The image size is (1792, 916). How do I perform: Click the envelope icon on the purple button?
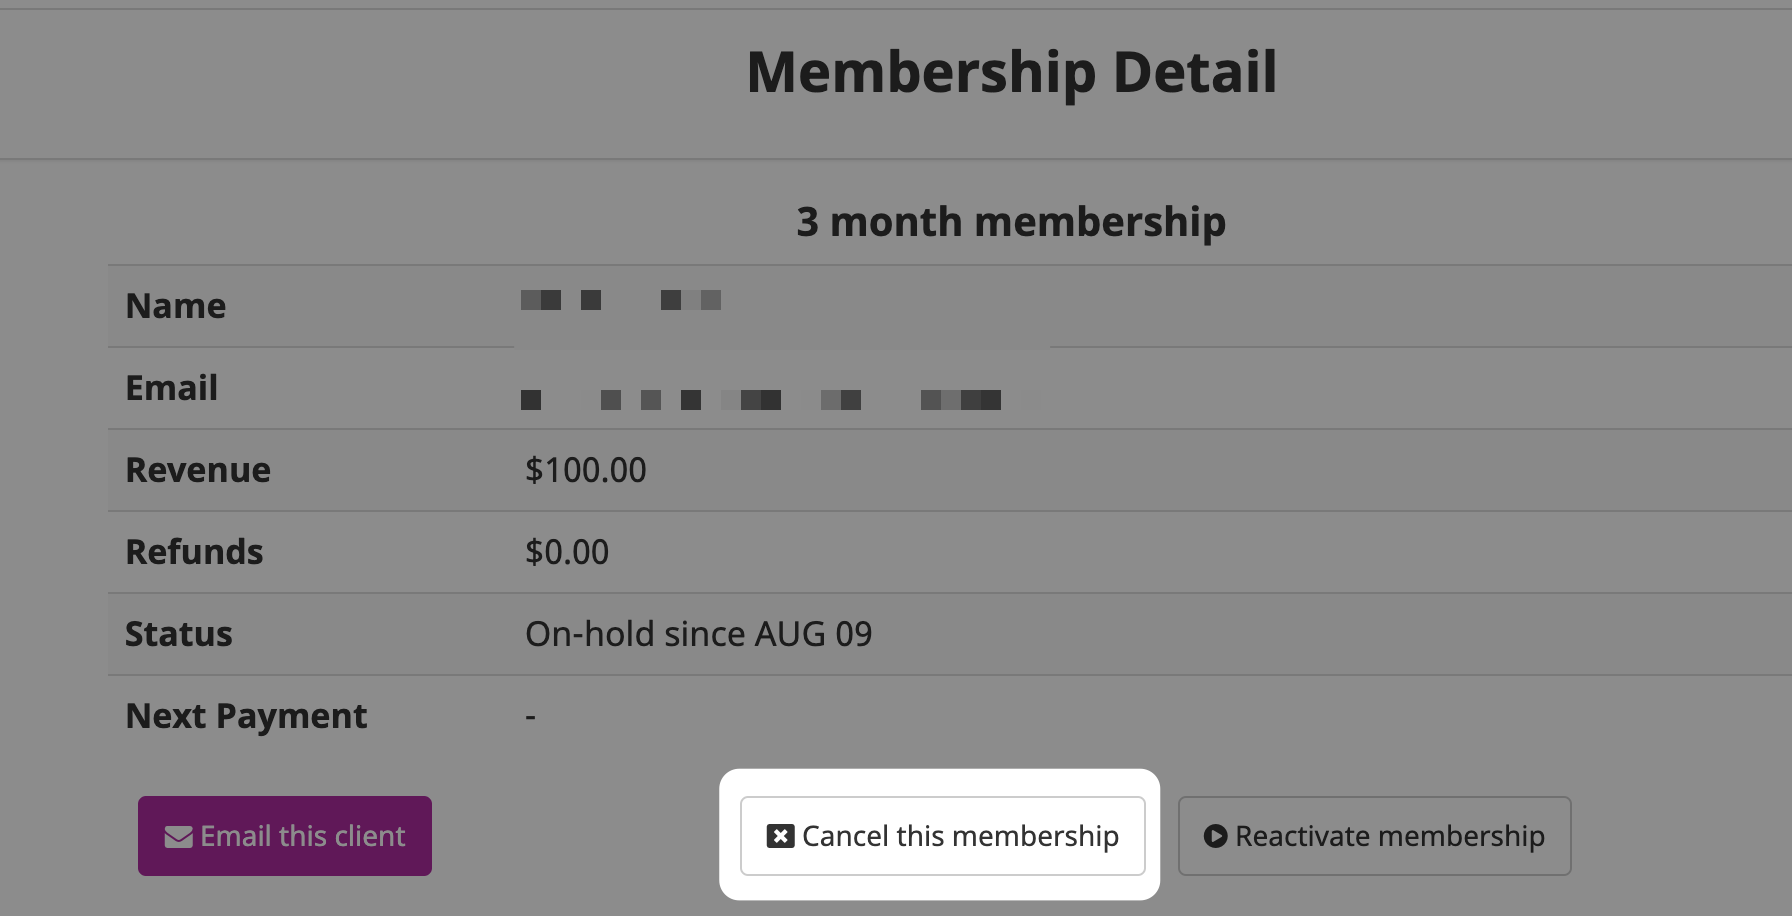point(179,837)
